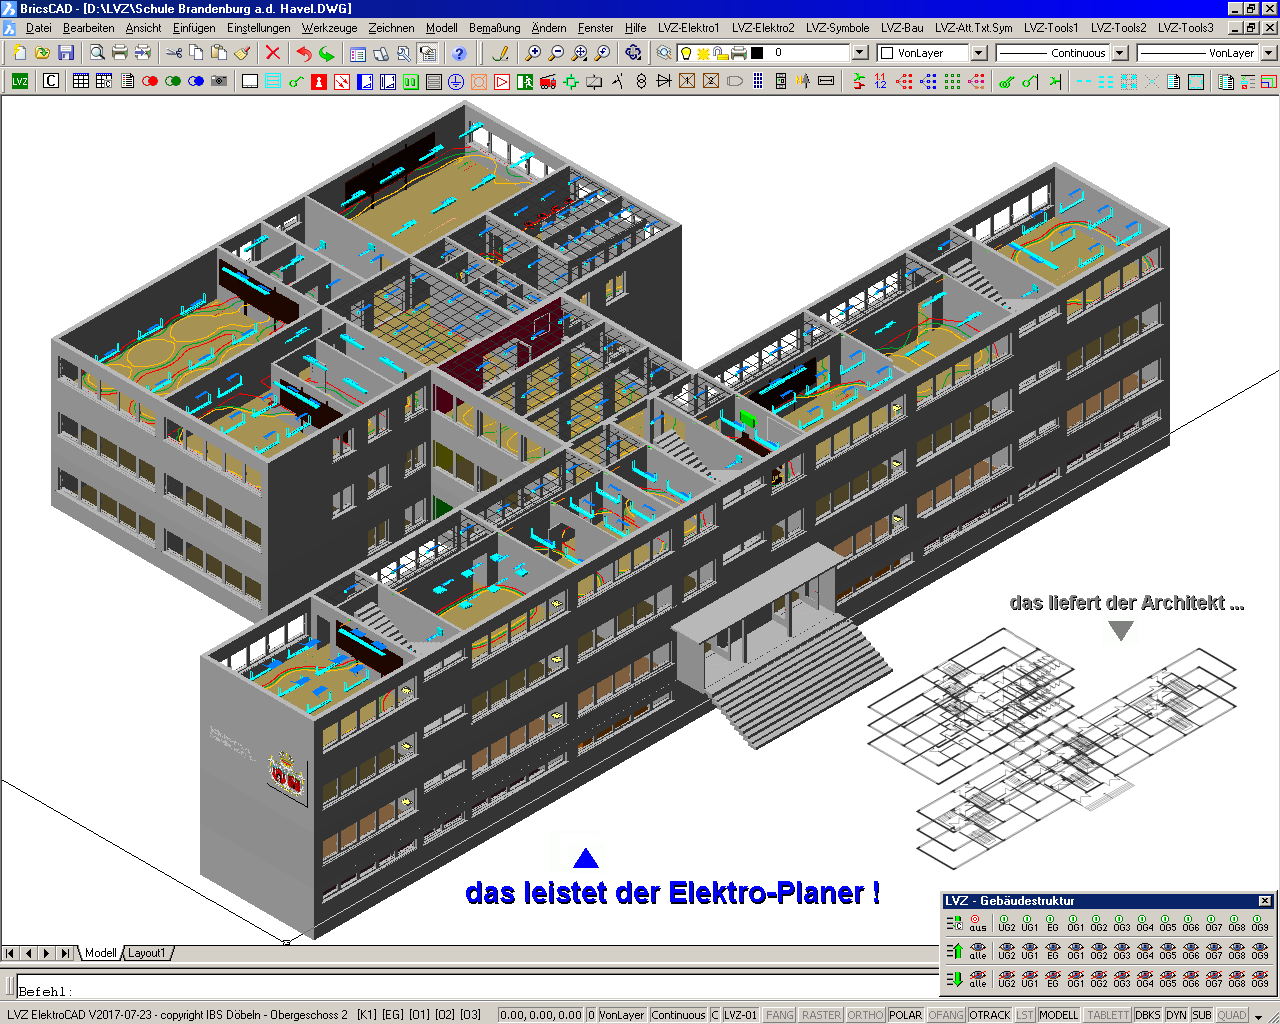
Task: Hide floor UG1 with its crossed eye icon
Action: point(1029,977)
